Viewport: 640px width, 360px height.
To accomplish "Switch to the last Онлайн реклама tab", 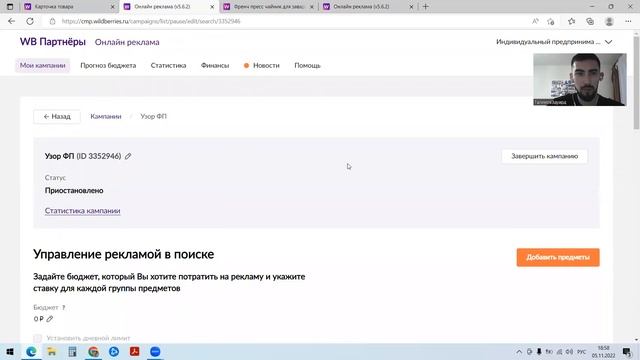I will [x=367, y=7].
